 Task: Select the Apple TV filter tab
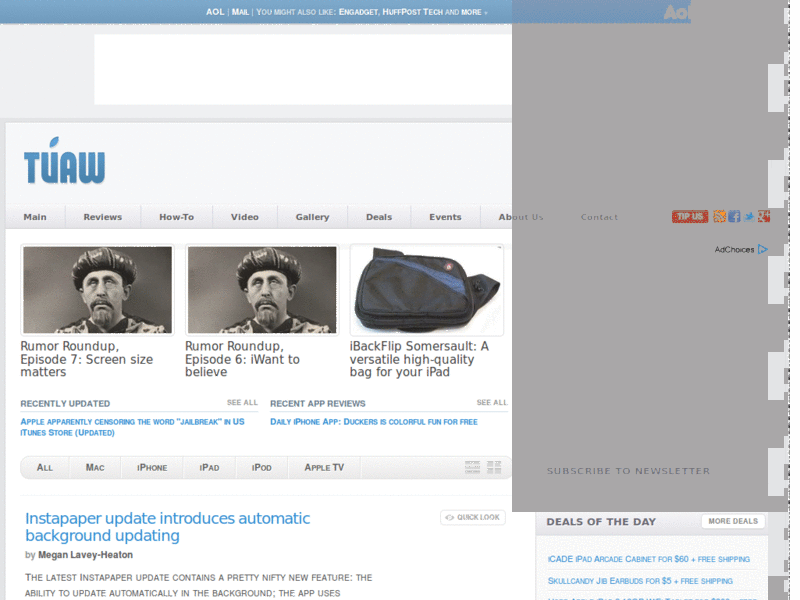[324, 467]
